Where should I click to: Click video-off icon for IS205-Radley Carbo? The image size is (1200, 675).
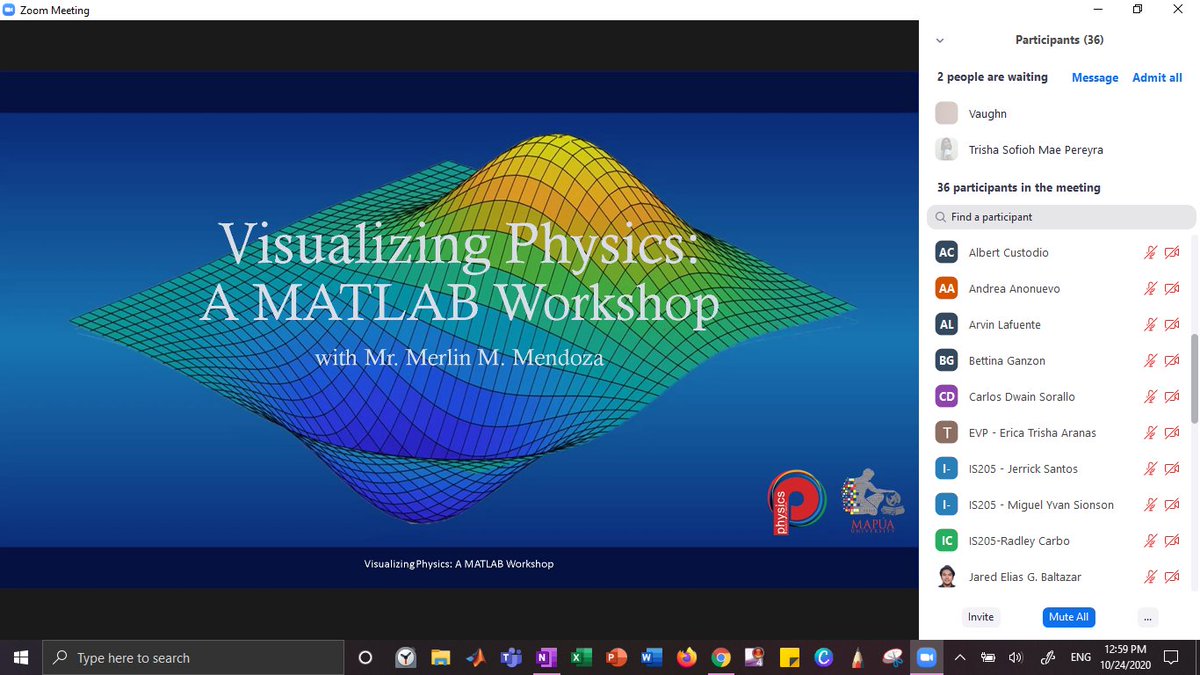1172,541
